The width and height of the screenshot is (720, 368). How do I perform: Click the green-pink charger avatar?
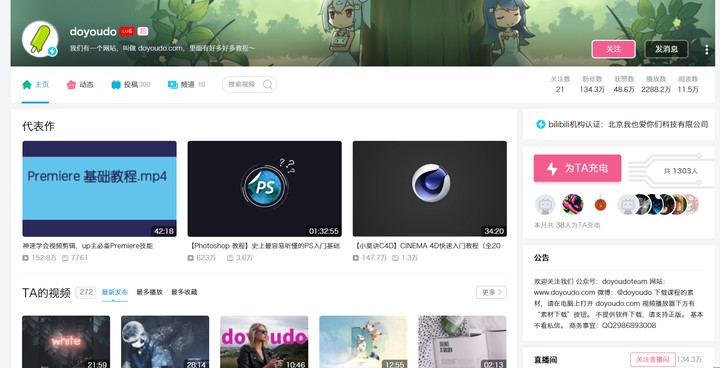(x=573, y=204)
